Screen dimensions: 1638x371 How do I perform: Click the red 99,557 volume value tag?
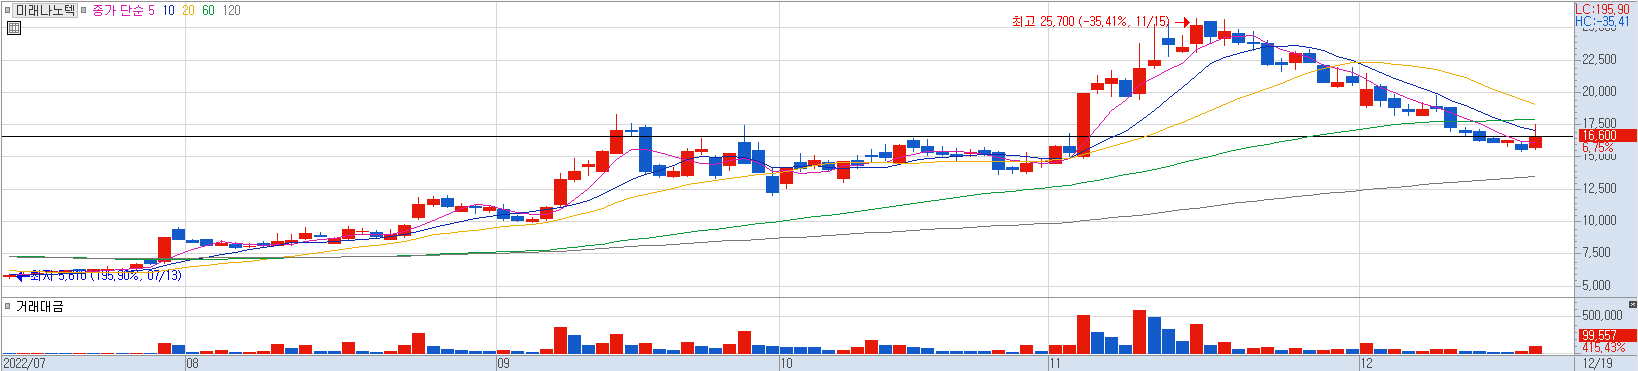coord(1607,336)
